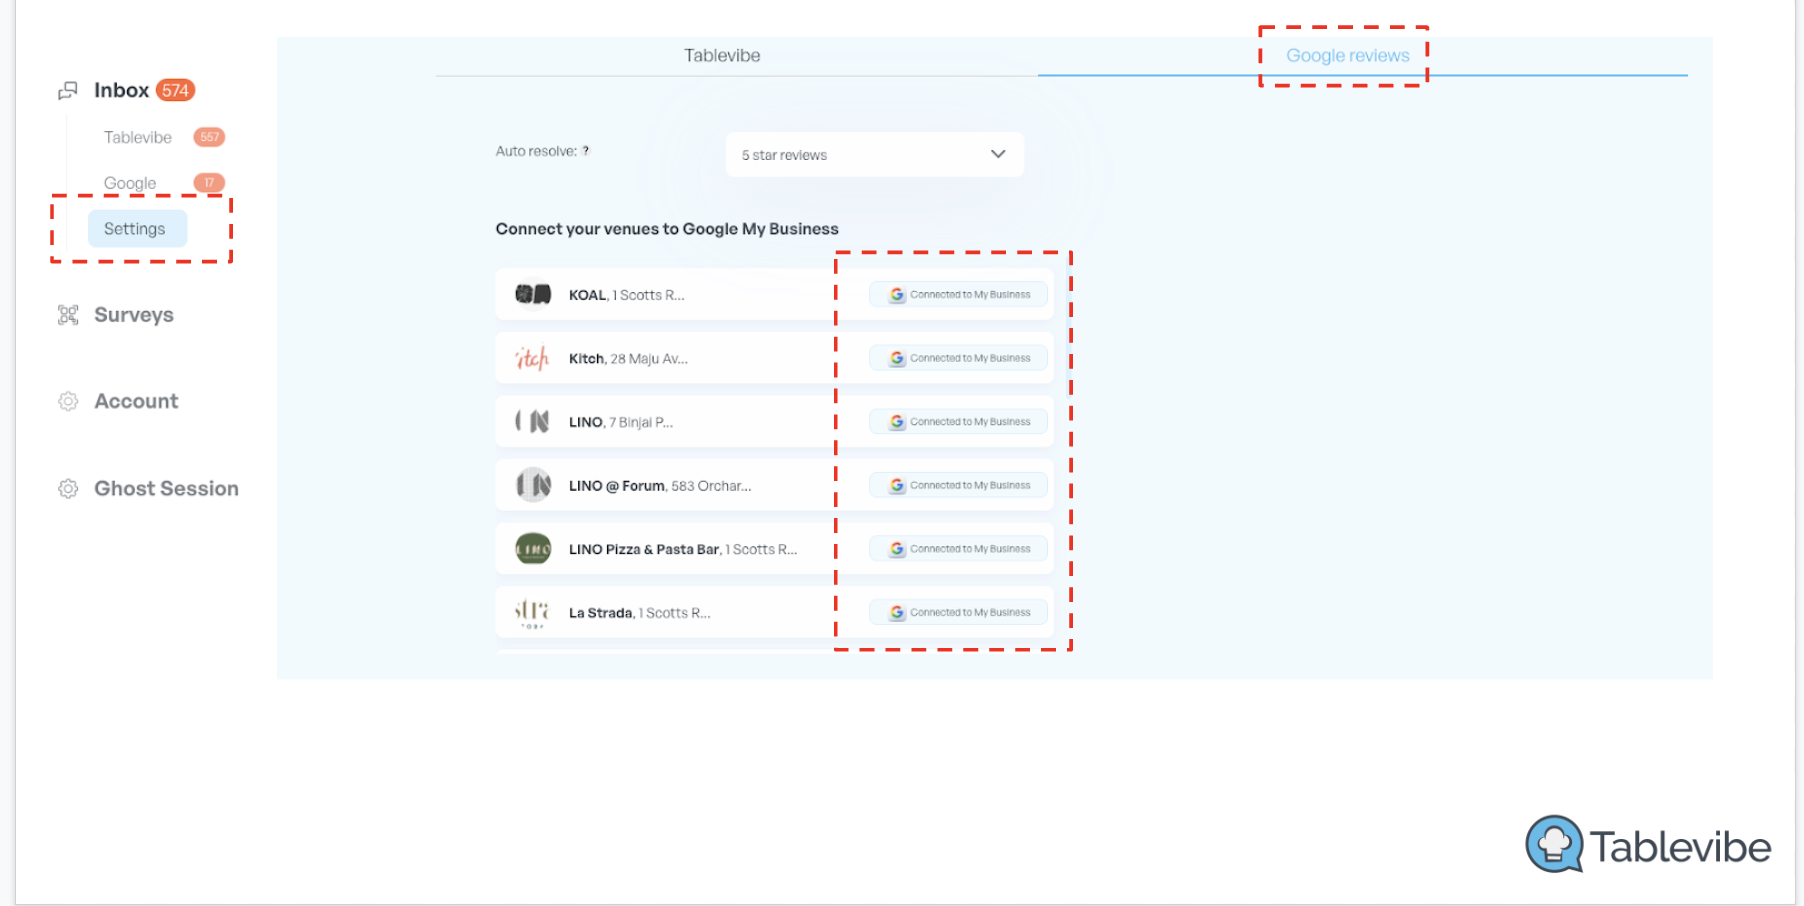
Task: Open Google inbox in sidebar
Action: tap(130, 183)
